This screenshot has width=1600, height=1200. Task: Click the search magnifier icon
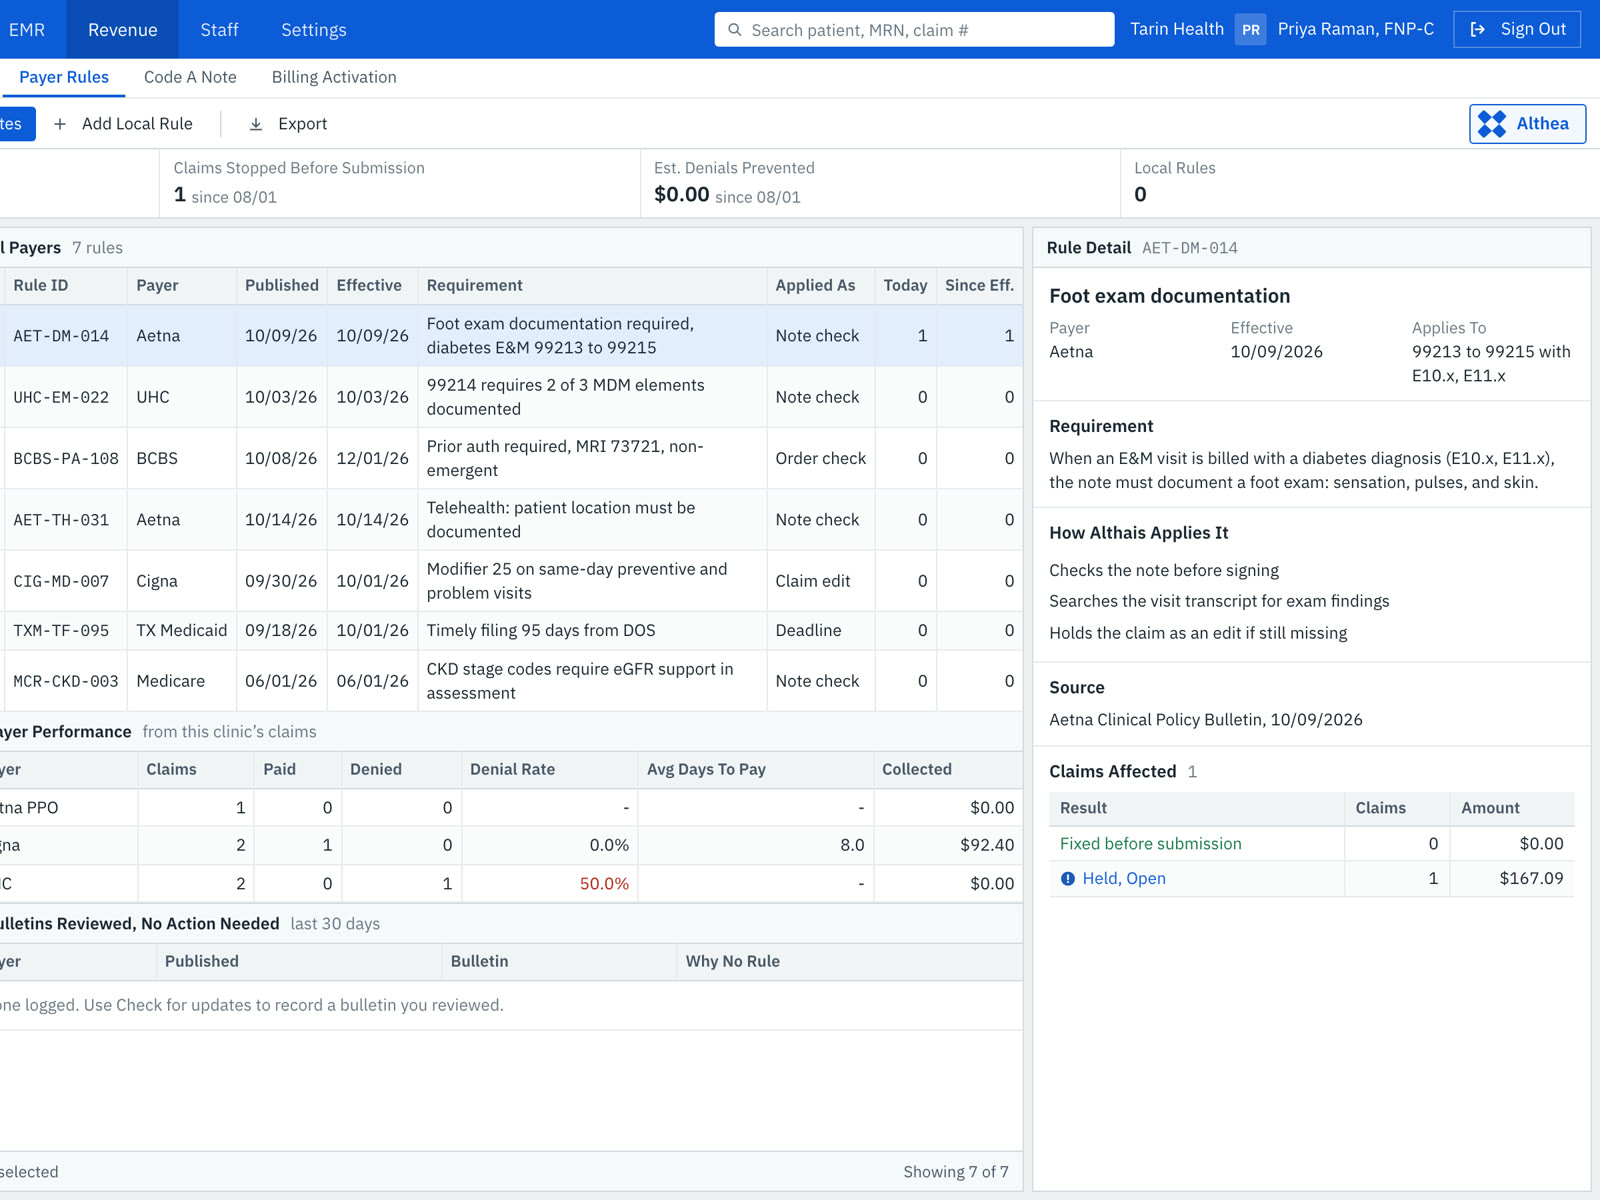[735, 30]
